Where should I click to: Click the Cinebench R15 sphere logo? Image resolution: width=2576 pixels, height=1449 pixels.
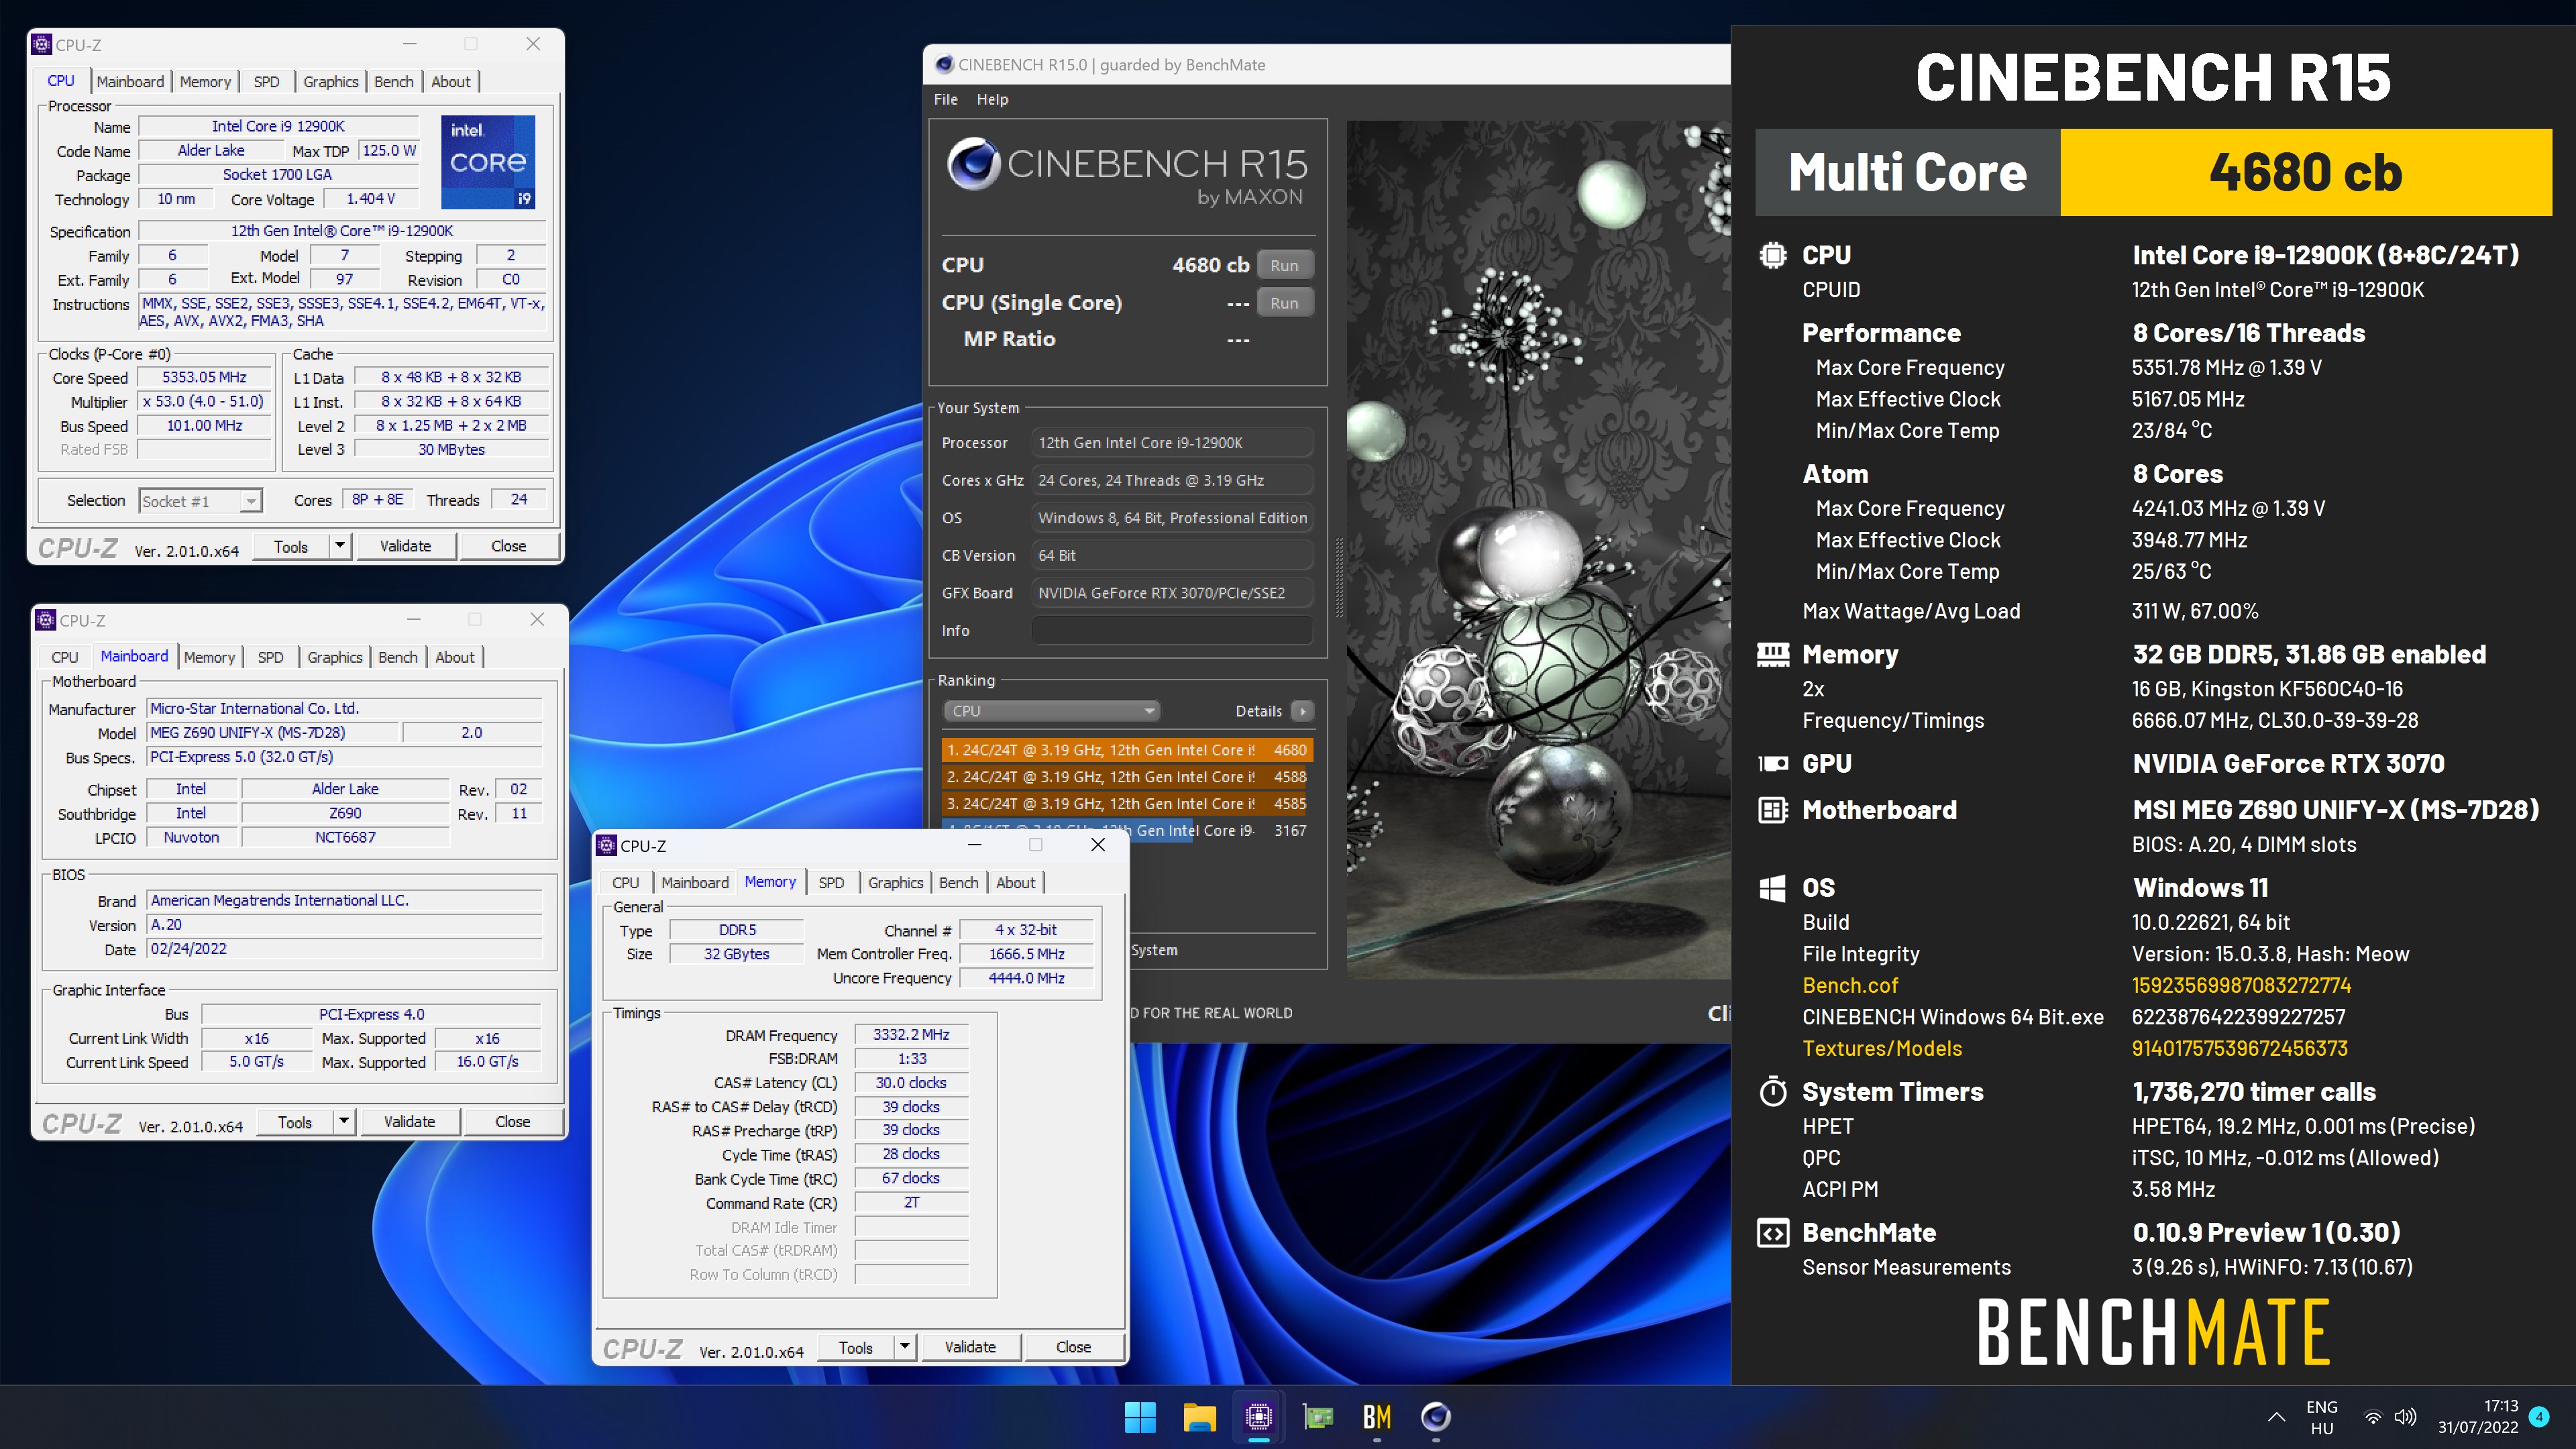[973, 164]
